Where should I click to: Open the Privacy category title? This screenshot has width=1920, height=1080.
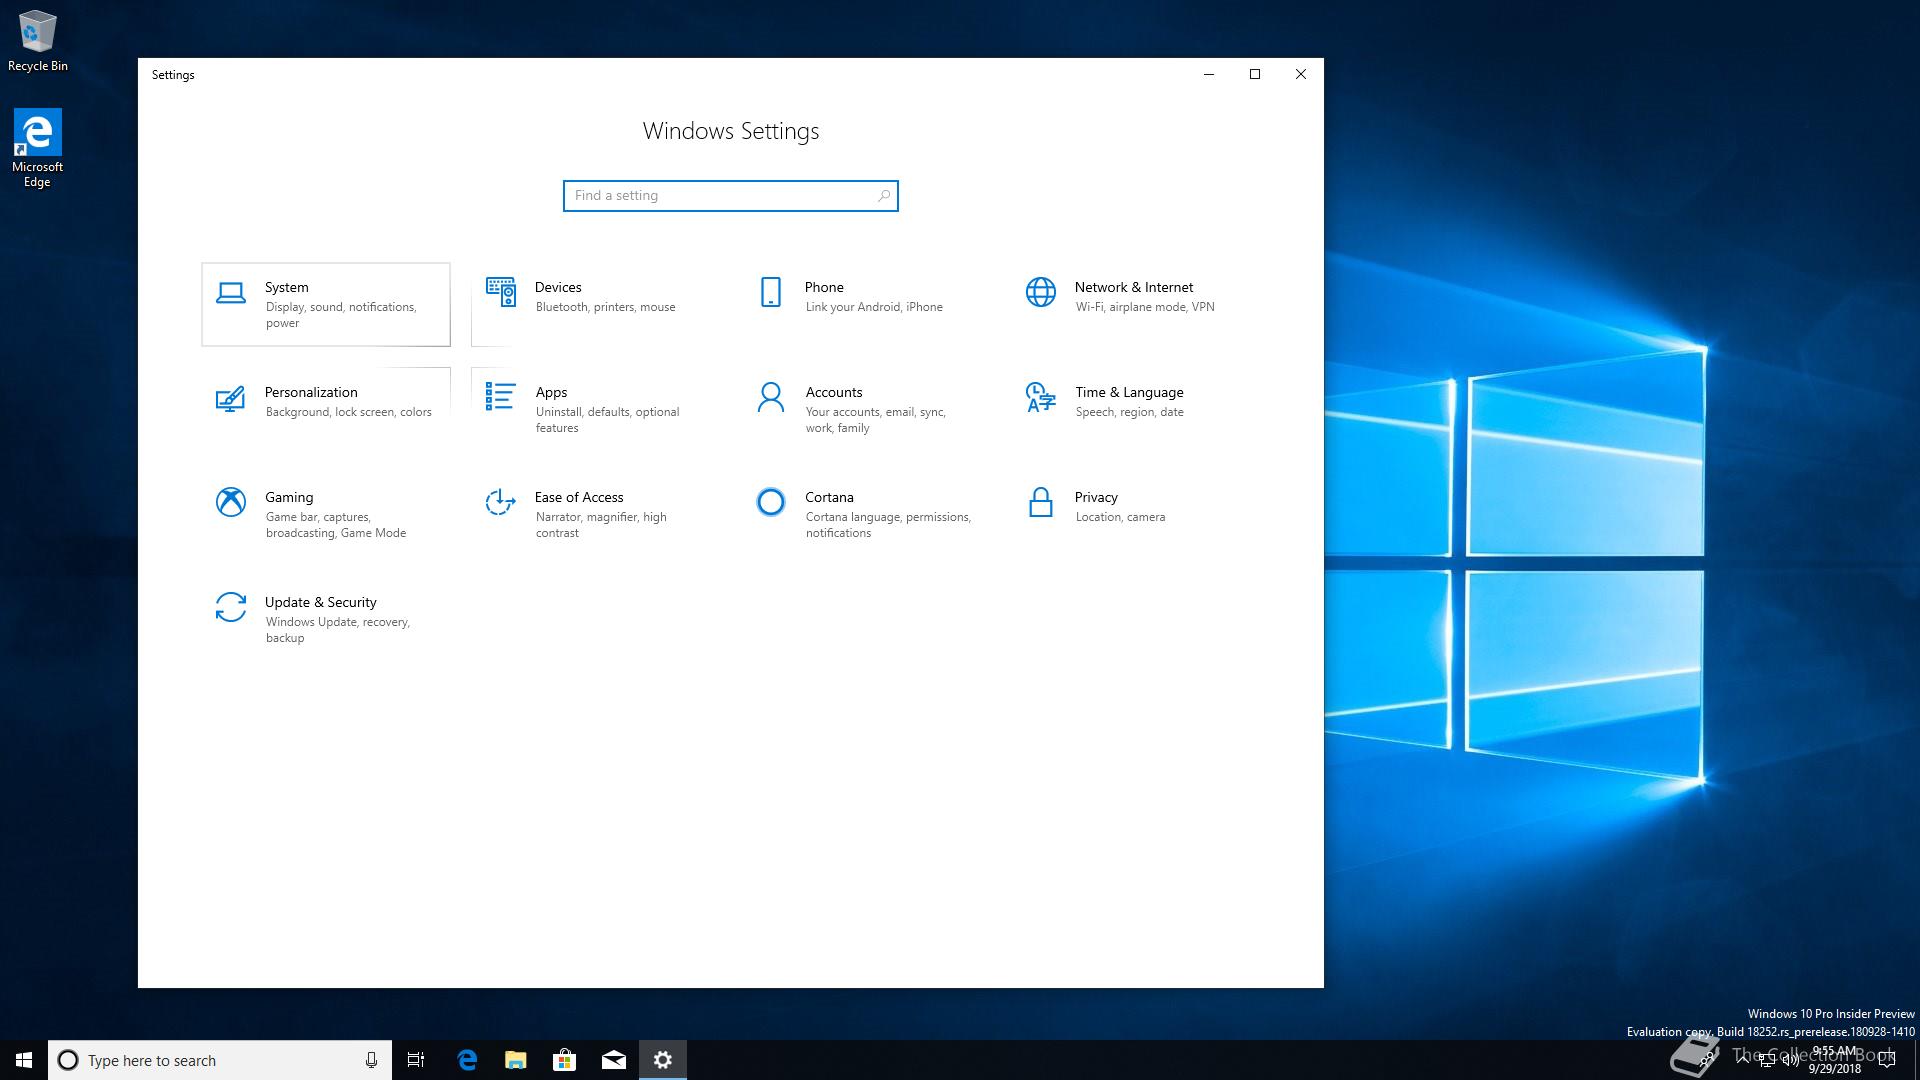(1096, 497)
